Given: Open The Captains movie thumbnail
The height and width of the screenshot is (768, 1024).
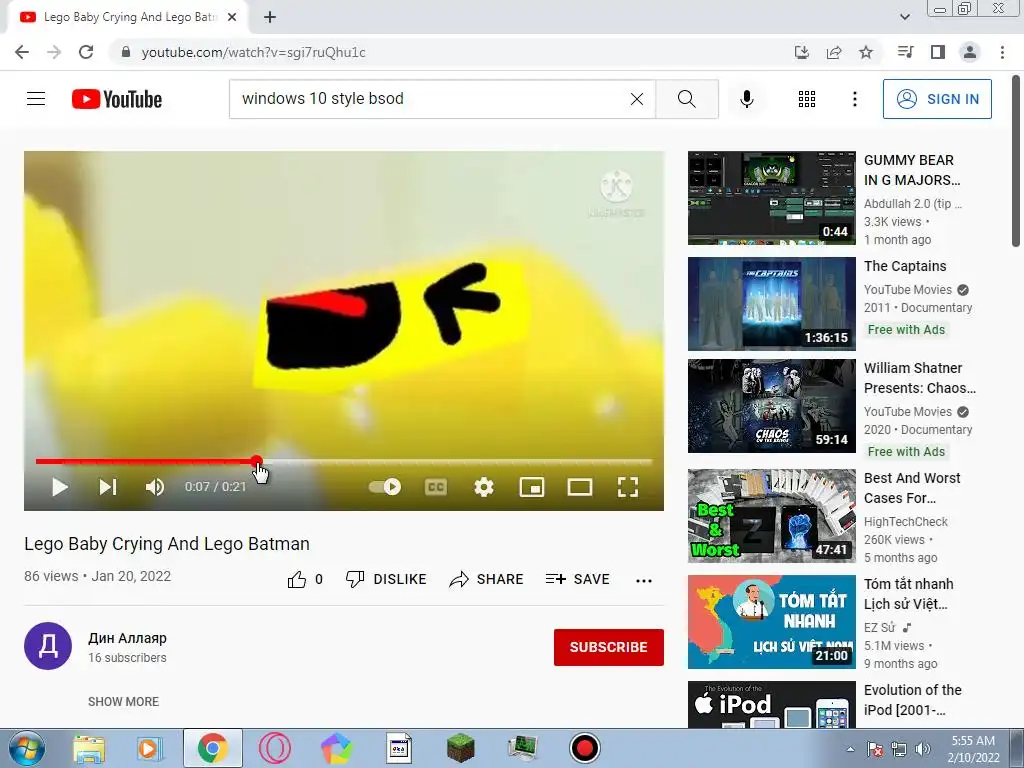Looking at the screenshot, I should (771, 304).
